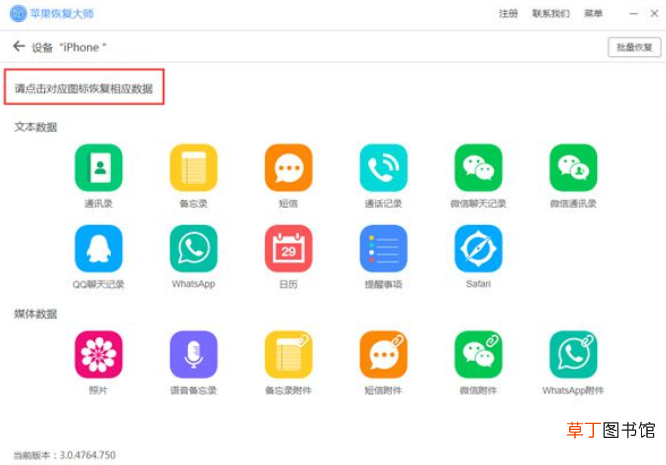Viewport: 666px width, 465px height.
Task: Click the 媒体数据 section heading
Action: pos(36,314)
